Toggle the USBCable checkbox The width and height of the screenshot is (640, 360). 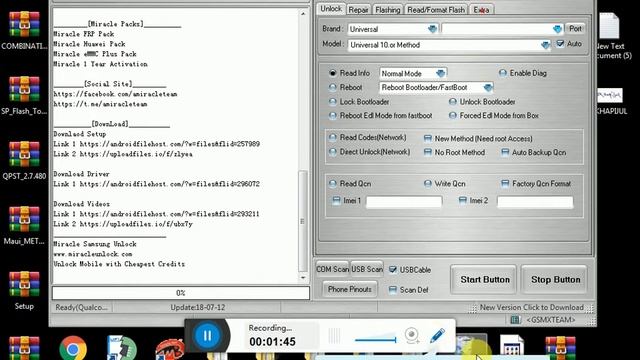[x=393, y=269]
